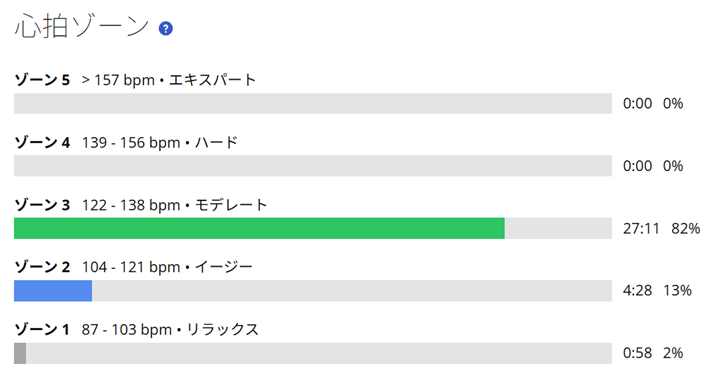Select the green Zone 3 progress bar
Image resolution: width=716 pixels, height=382 pixels.
(259, 228)
